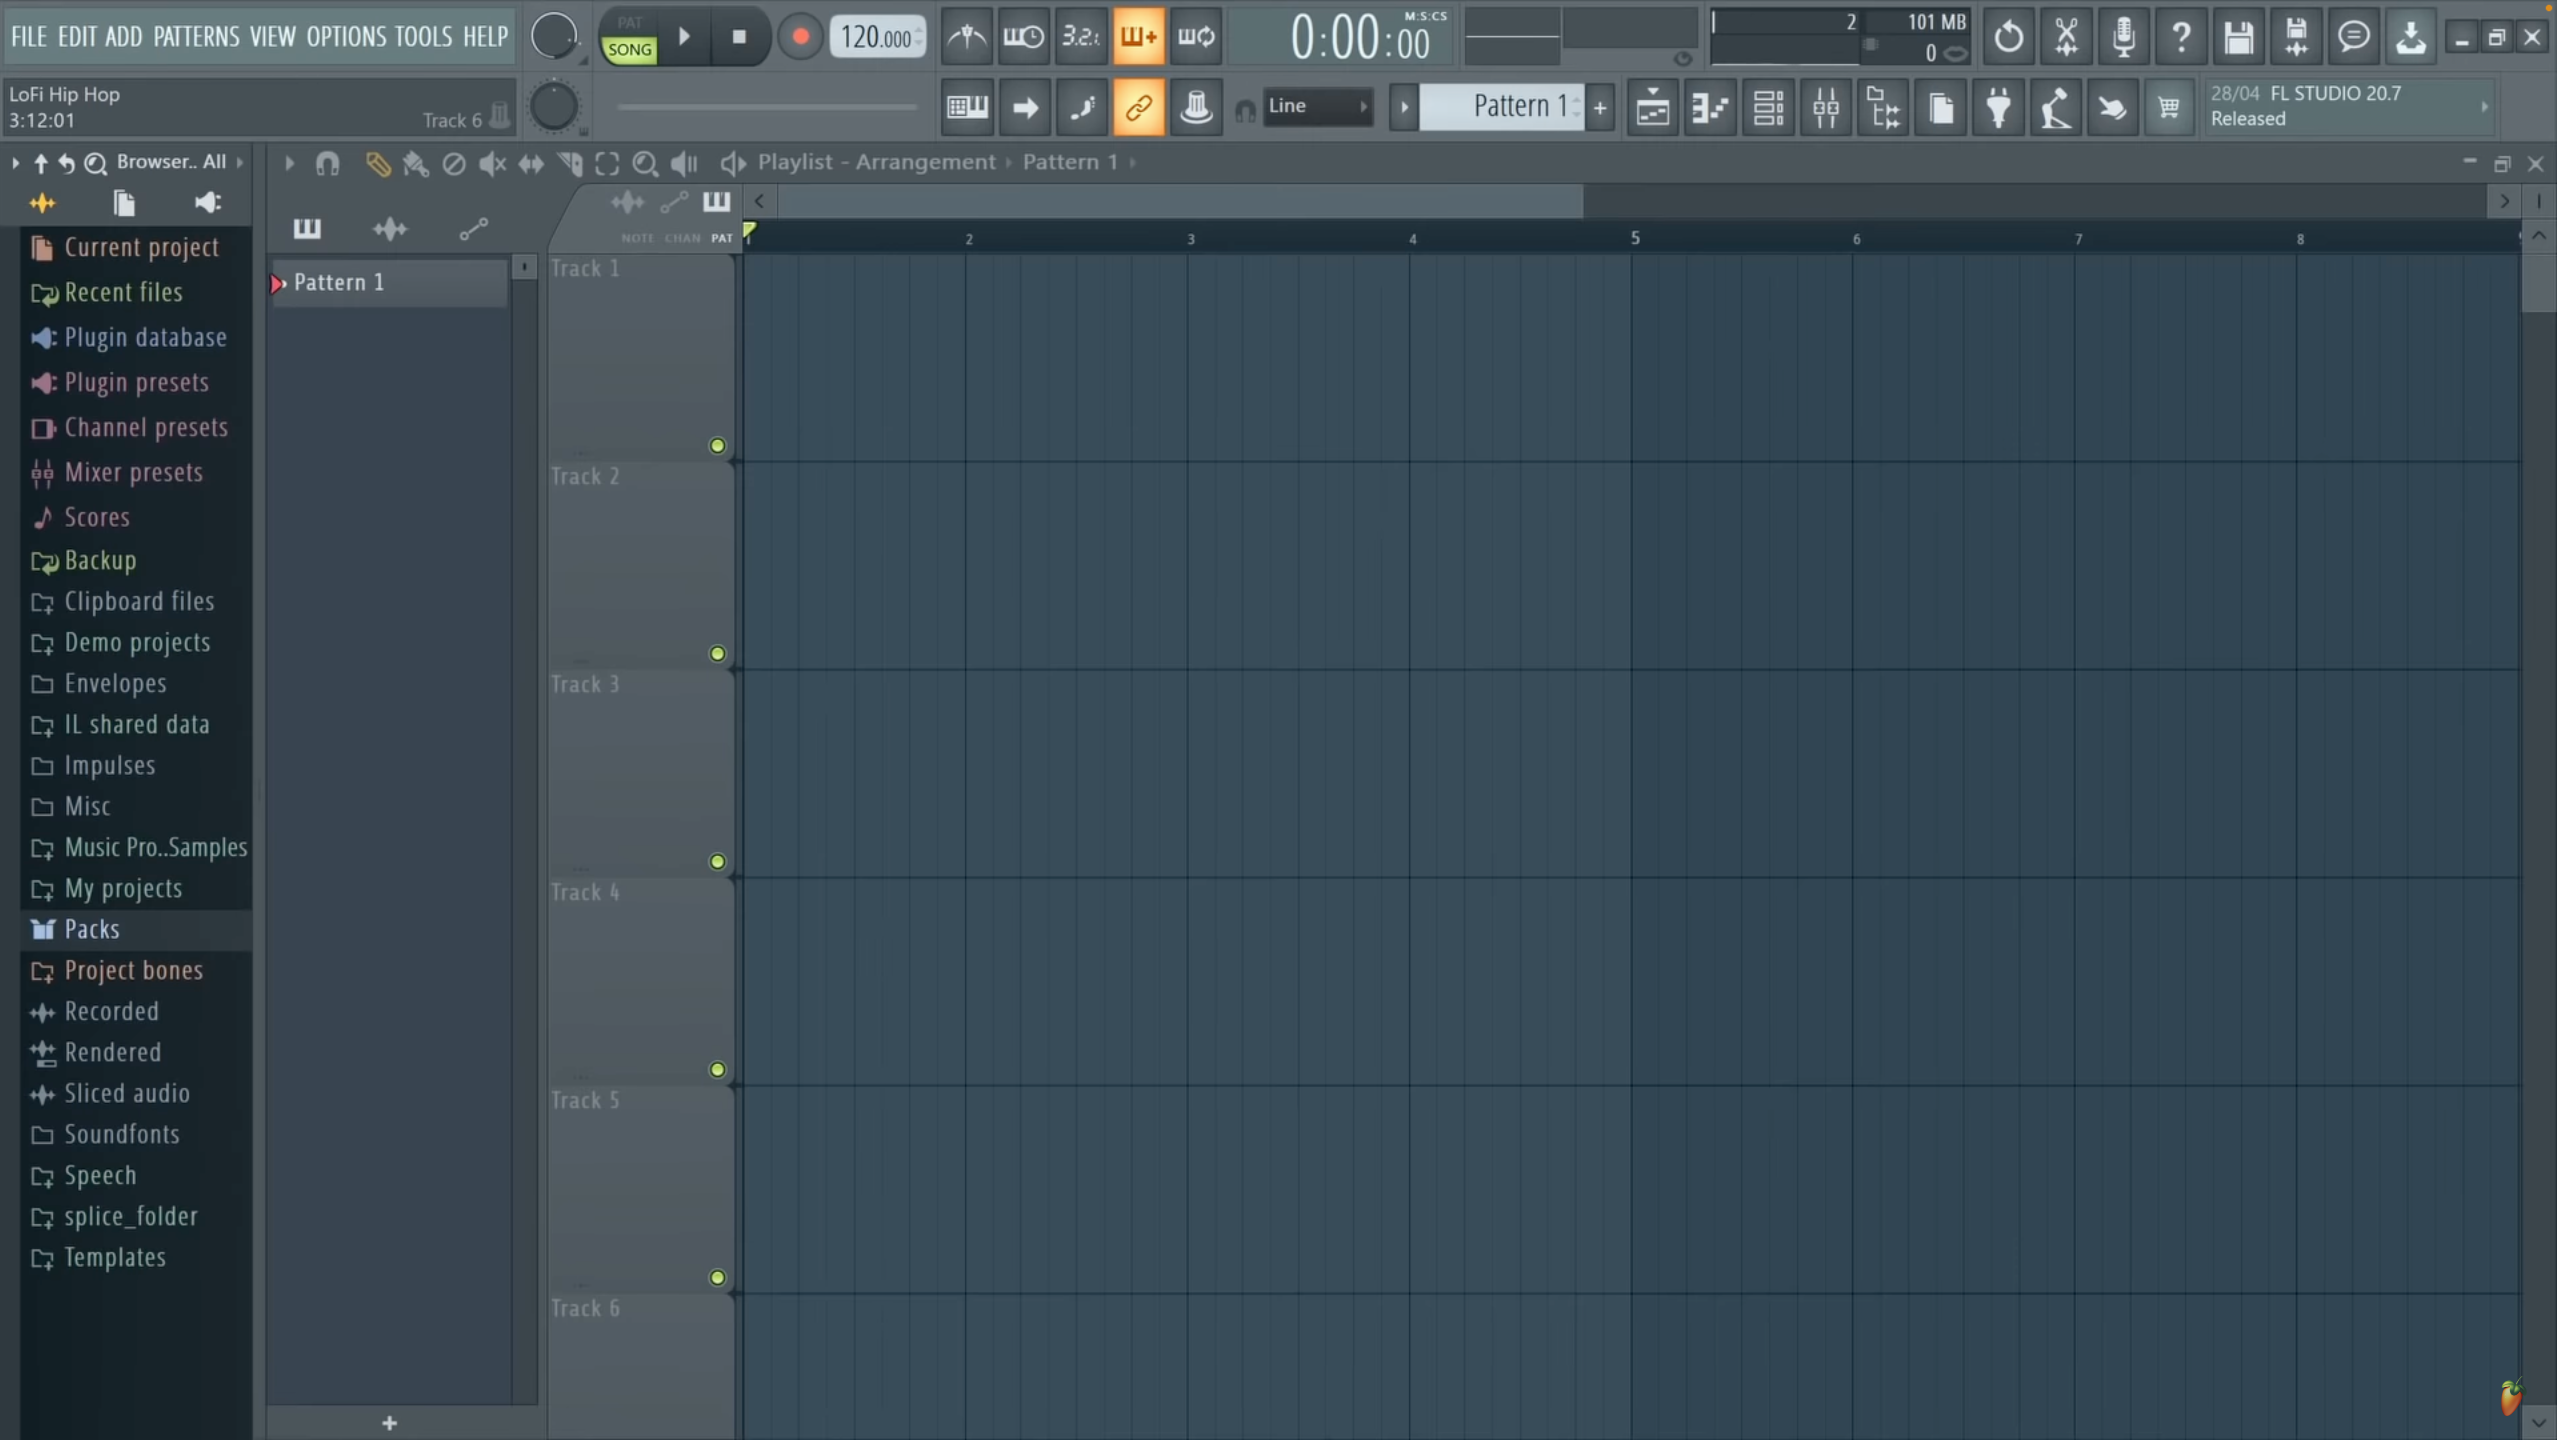Click the undo history icon
This screenshot has height=1440, width=2557.
click(2008, 37)
